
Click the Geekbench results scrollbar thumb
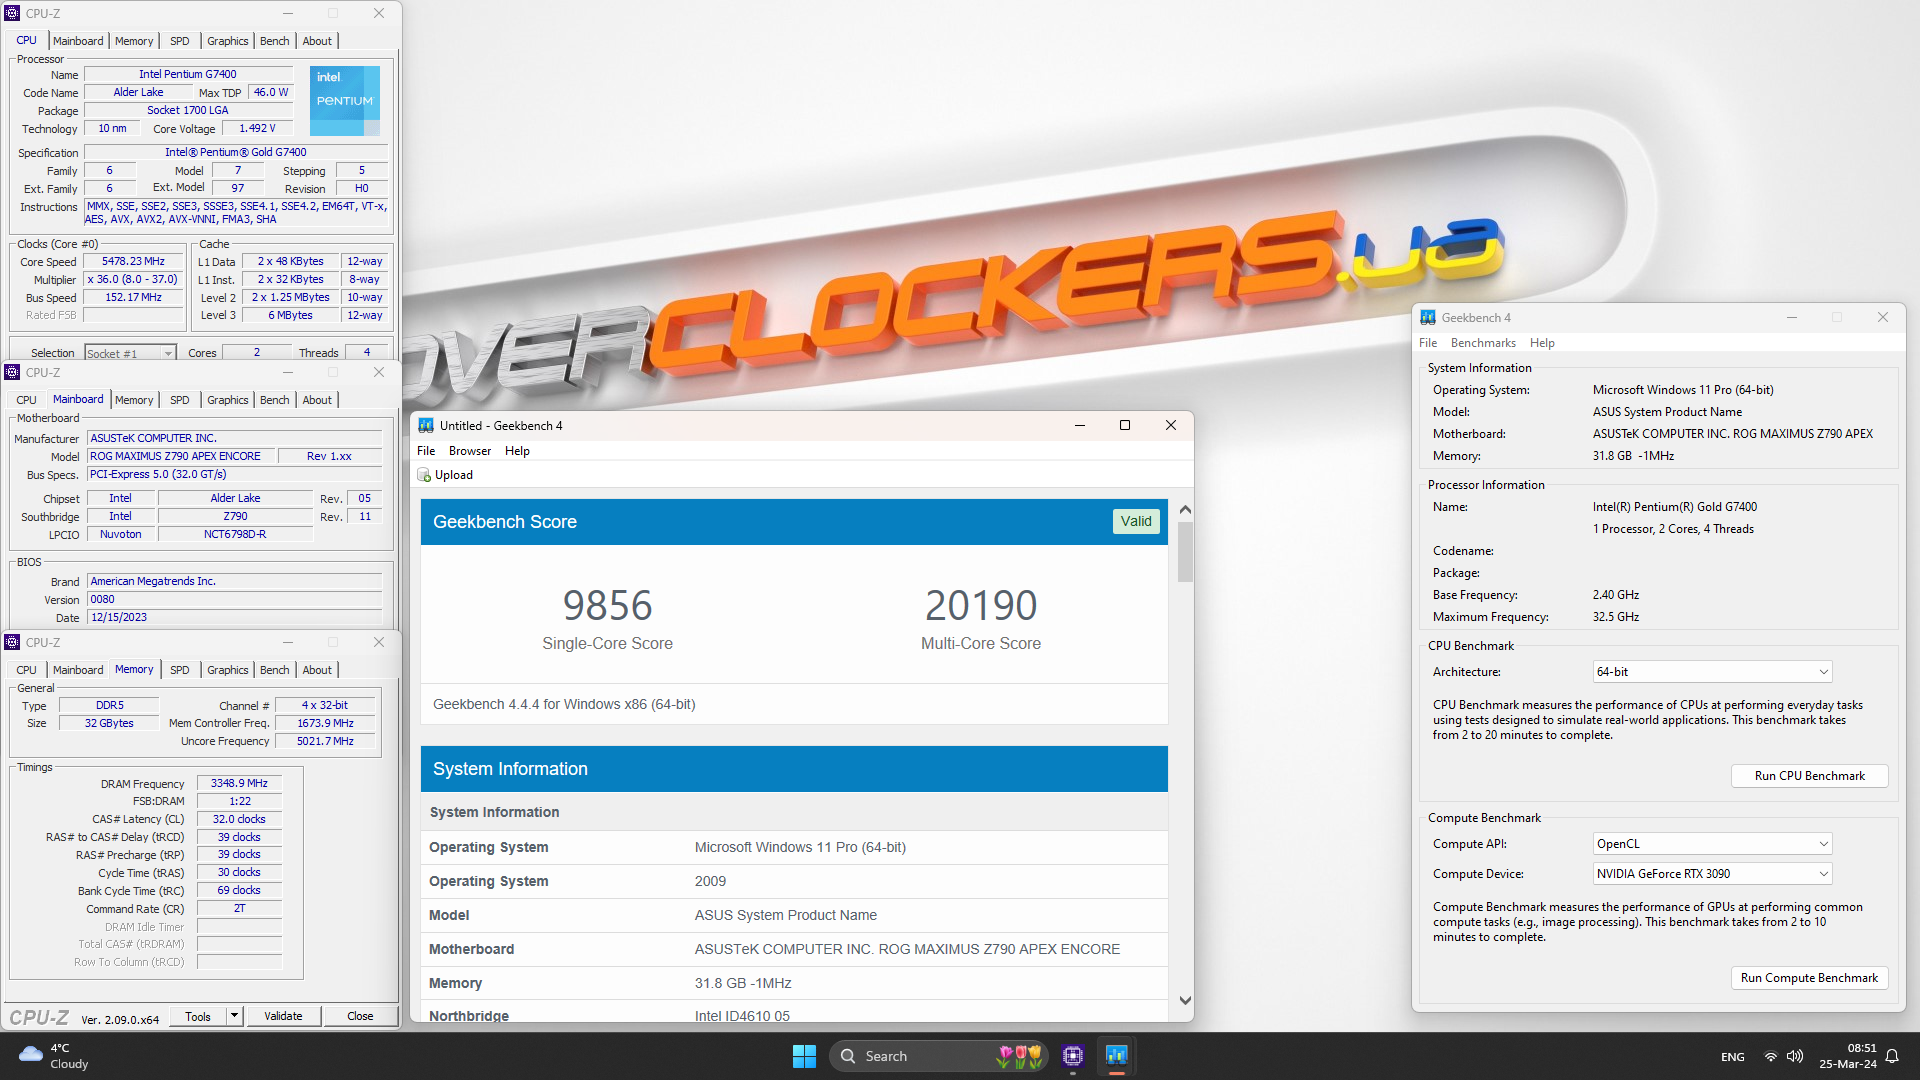click(x=1185, y=552)
